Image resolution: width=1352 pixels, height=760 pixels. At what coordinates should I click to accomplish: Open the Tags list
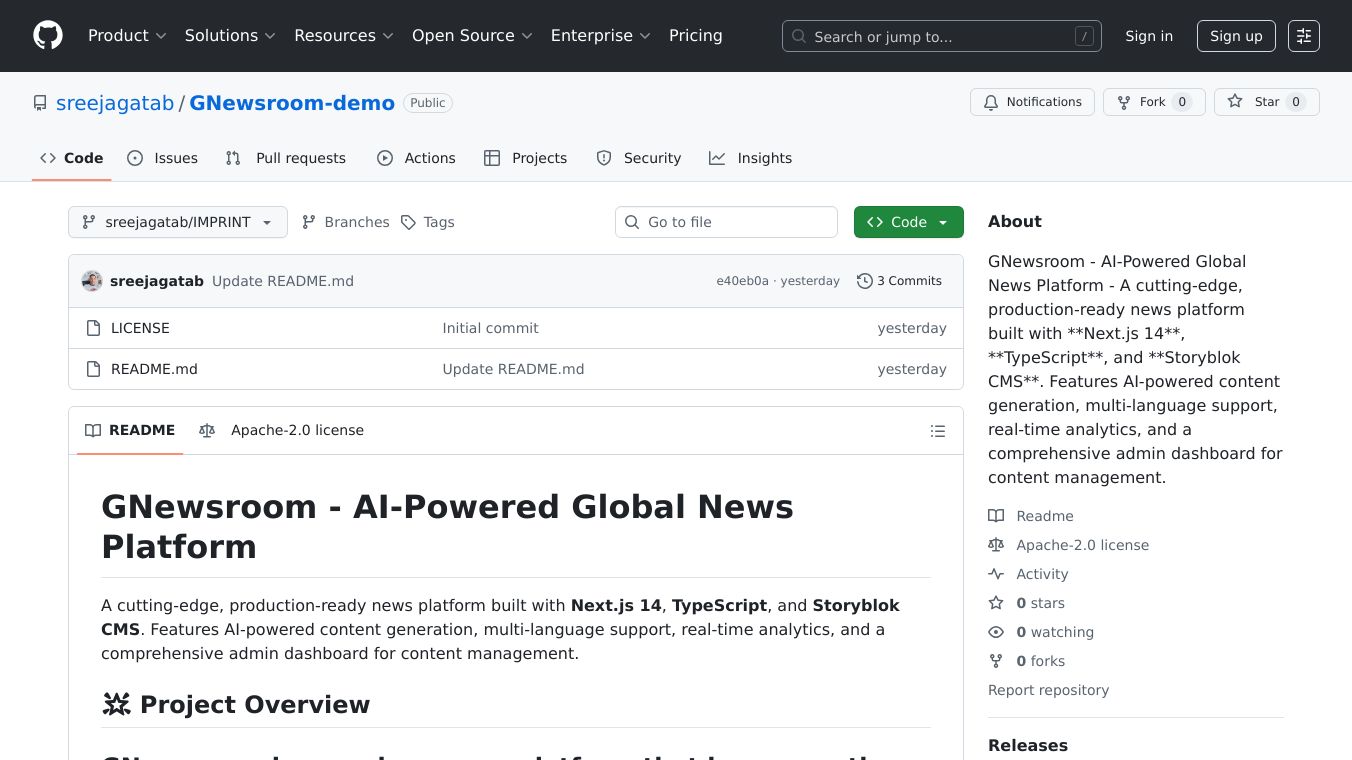428,222
